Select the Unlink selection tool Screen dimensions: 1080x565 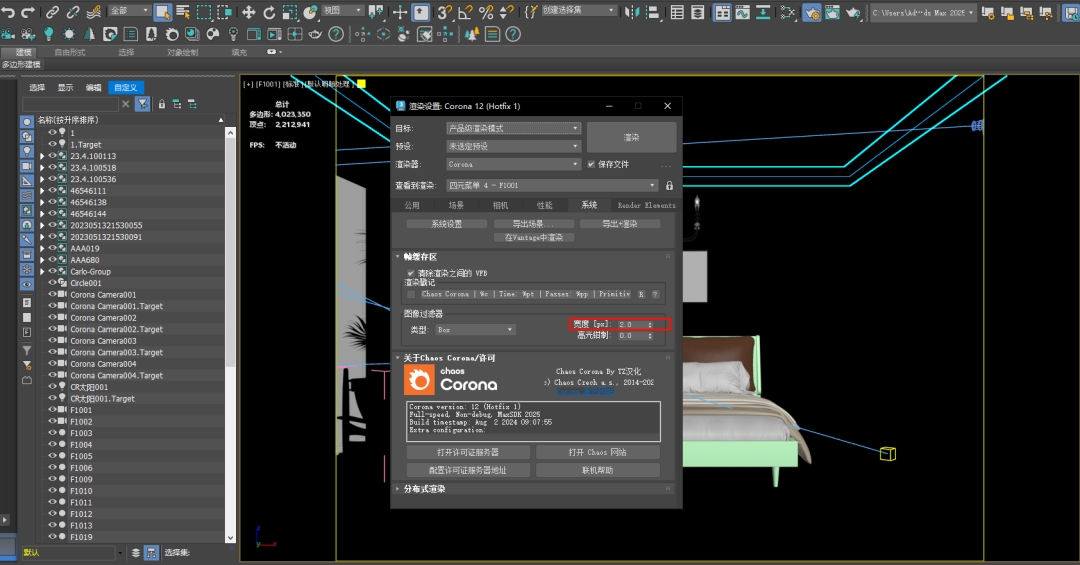pos(73,12)
